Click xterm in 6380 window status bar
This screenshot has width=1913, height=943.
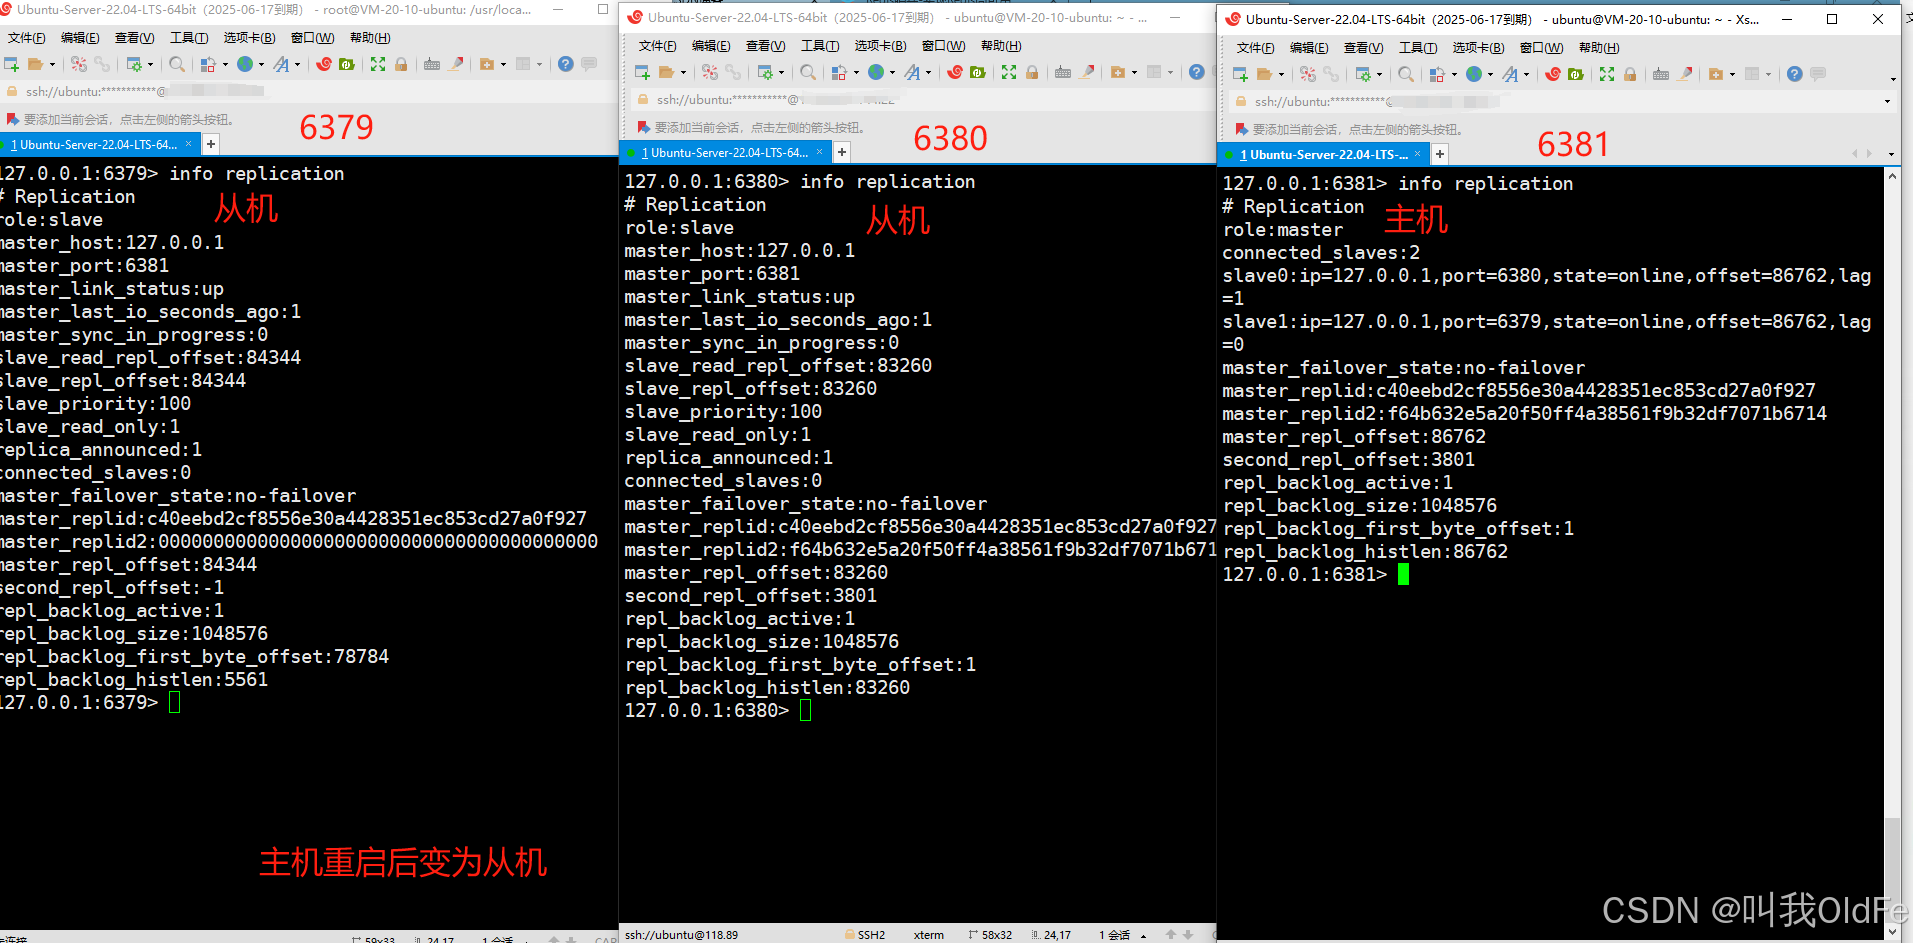click(x=928, y=935)
